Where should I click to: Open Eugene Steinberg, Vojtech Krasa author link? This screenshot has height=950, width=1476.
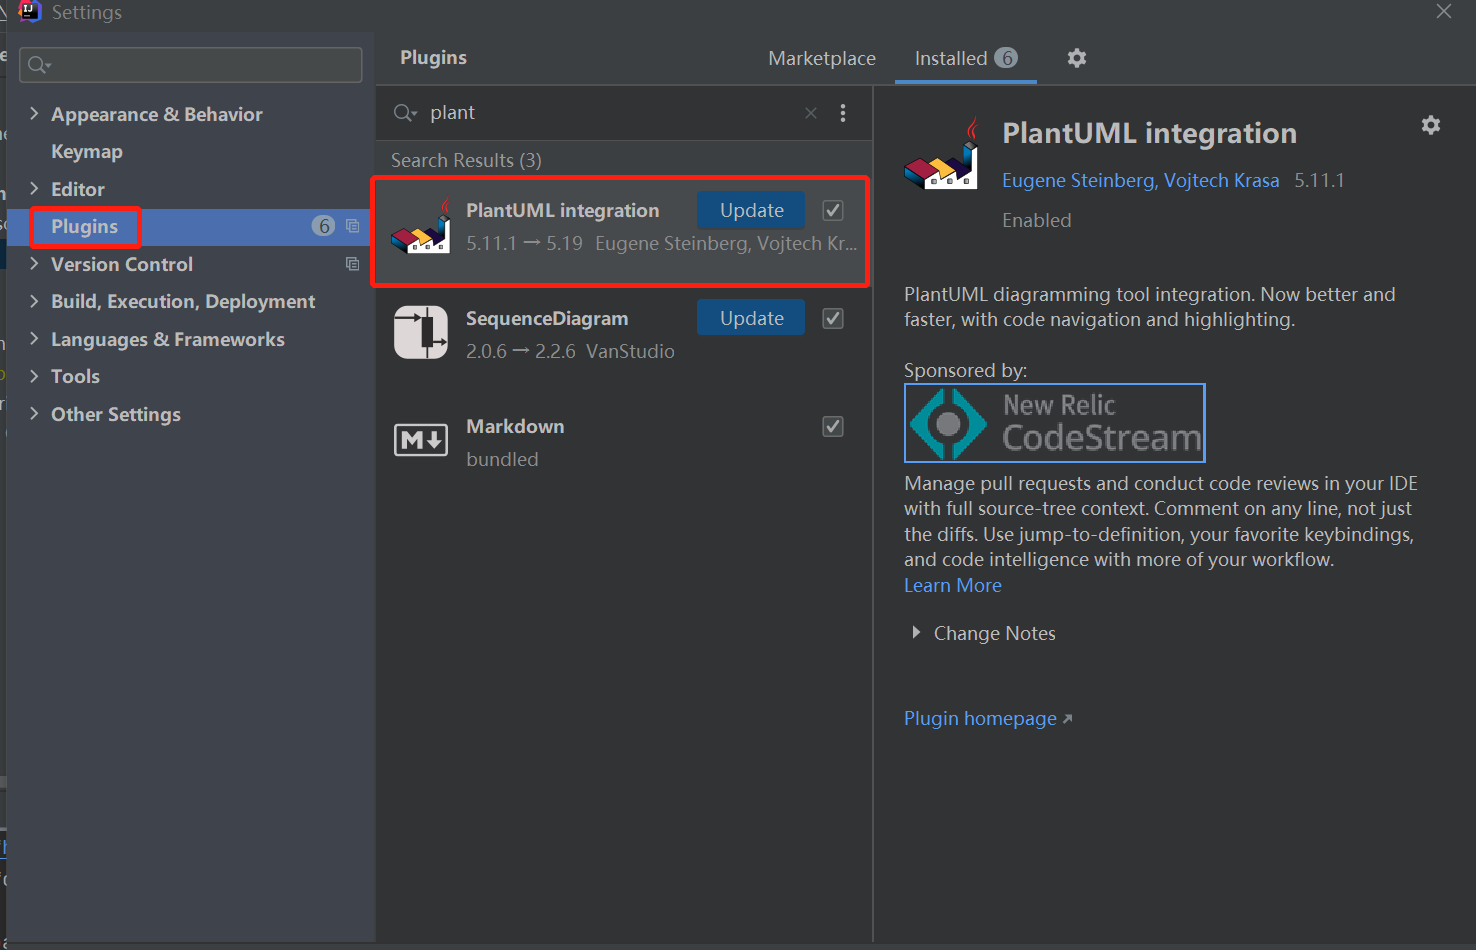coord(1141,180)
